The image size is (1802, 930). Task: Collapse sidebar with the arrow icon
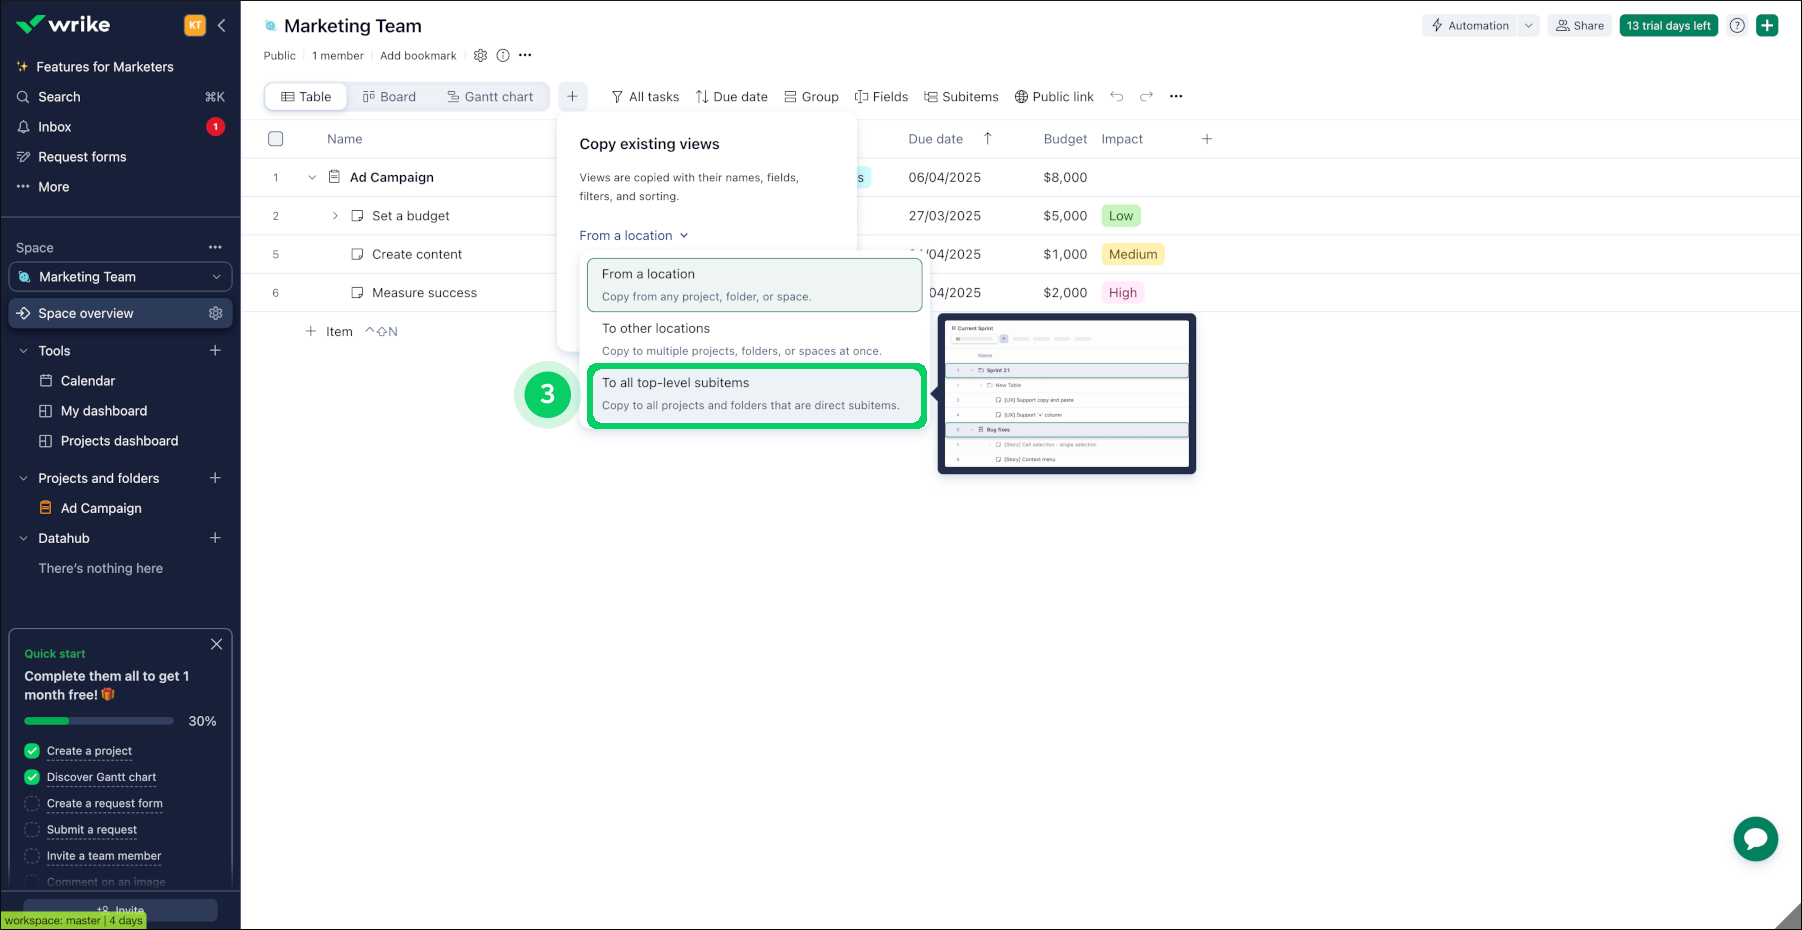click(x=221, y=26)
